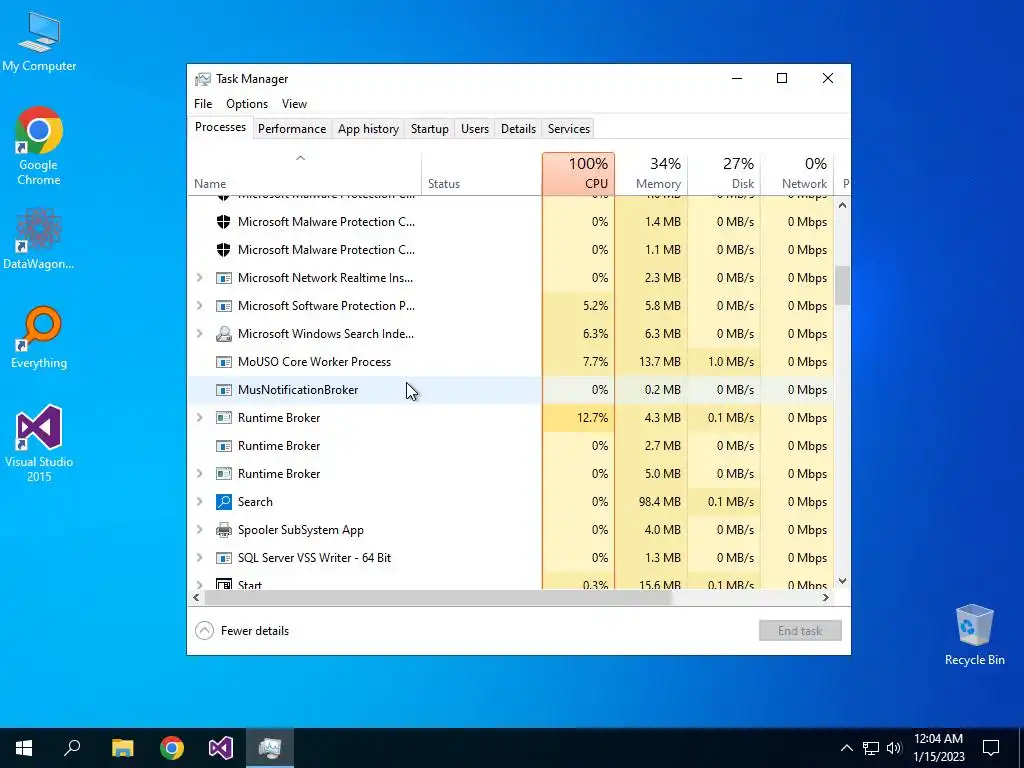Open the Options menu
This screenshot has height=768, width=1024.
(x=247, y=104)
